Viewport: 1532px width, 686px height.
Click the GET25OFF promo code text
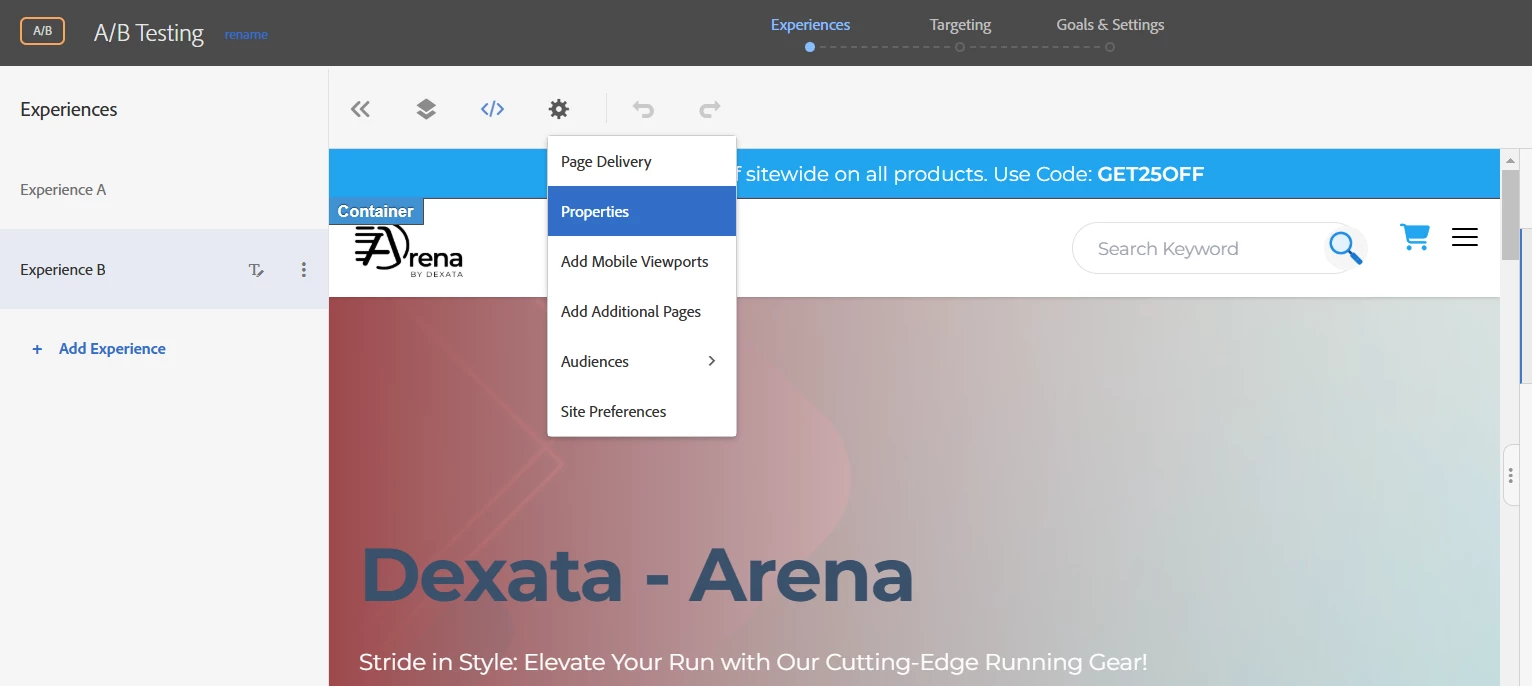(1150, 174)
